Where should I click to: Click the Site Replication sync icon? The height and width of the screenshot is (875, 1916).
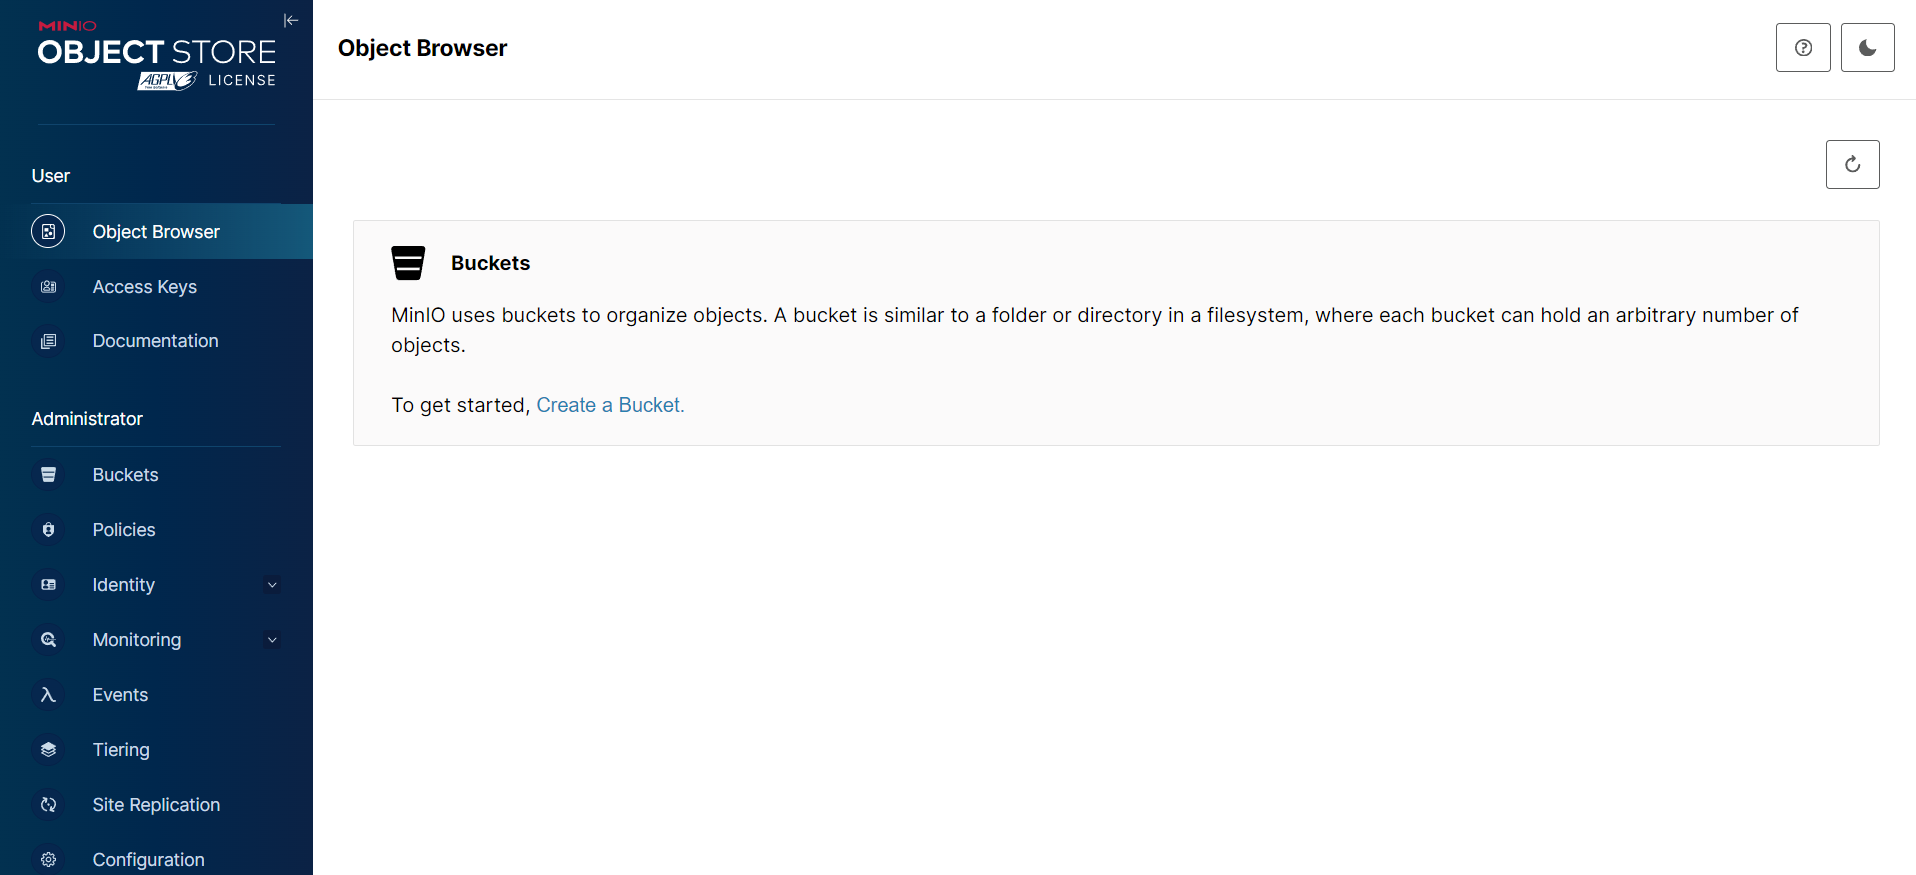coord(48,805)
